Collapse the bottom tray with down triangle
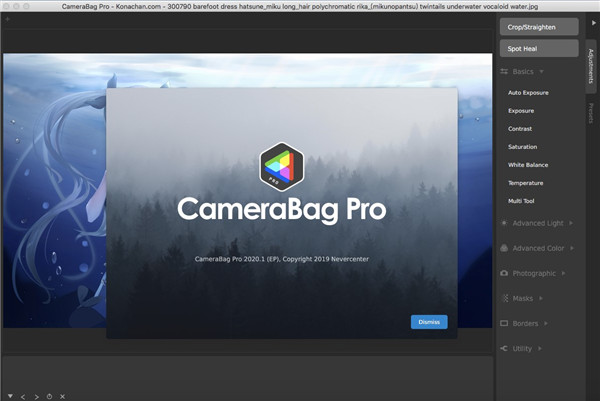The width and height of the screenshot is (600, 401). [x=10, y=396]
